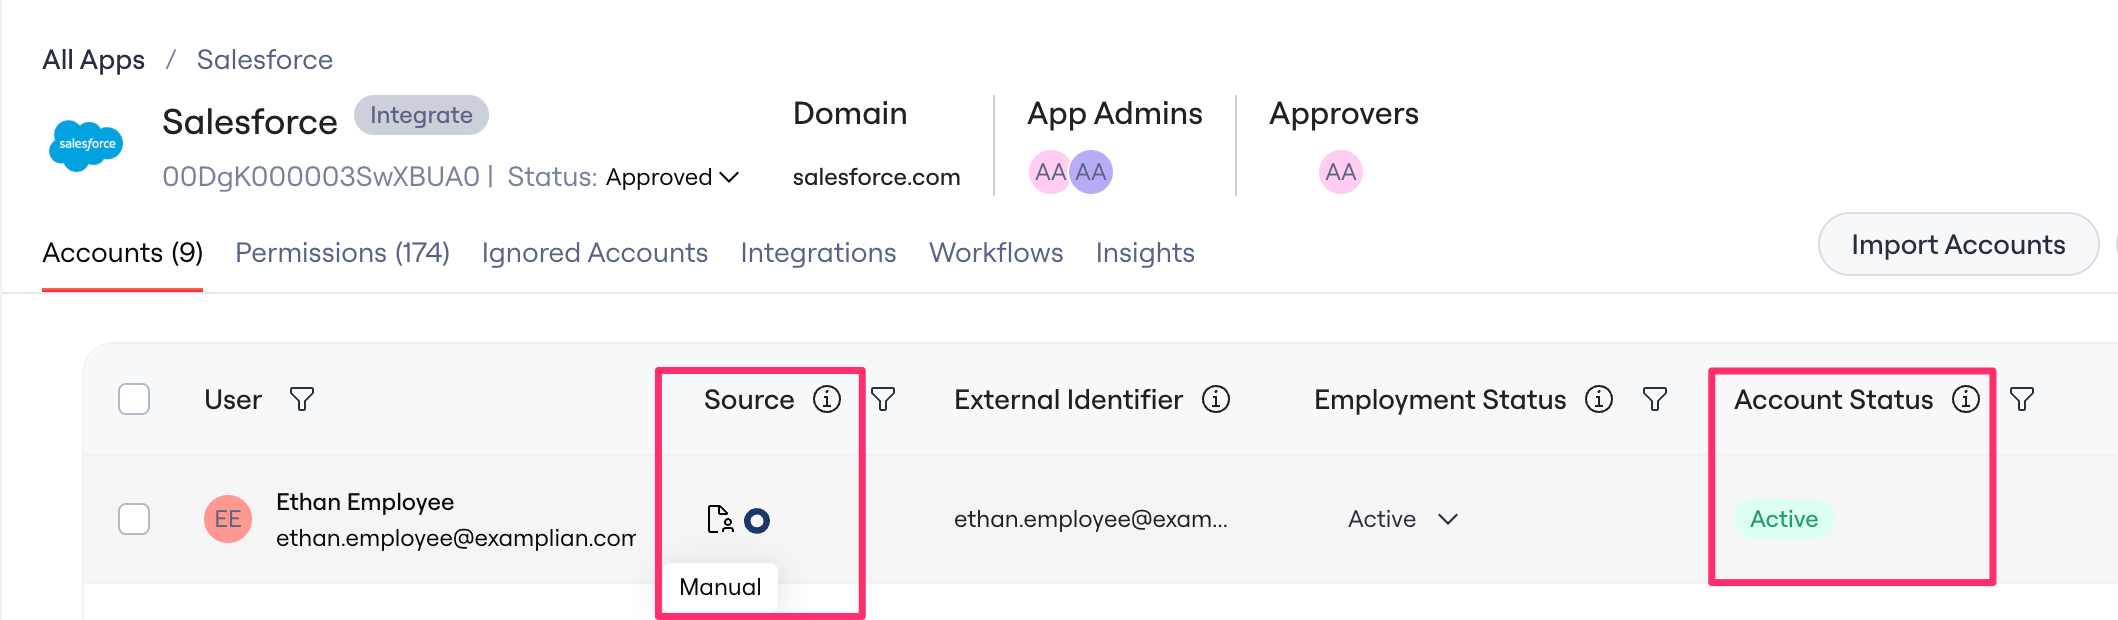Viewport: 2118px width, 620px height.
Task: Click the Ethan Employee name
Action: [365, 502]
